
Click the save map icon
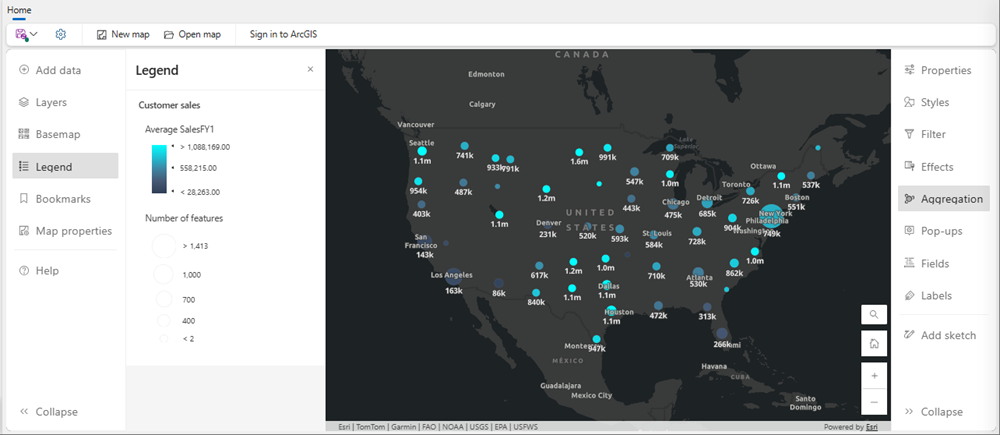(x=21, y=34)
